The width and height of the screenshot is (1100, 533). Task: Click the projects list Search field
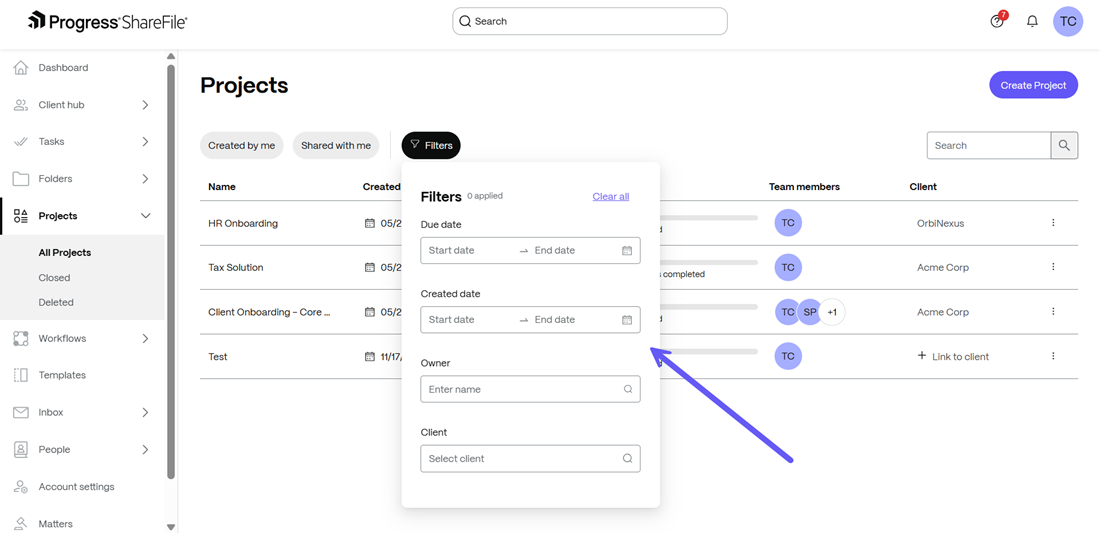tap(988, 145)
